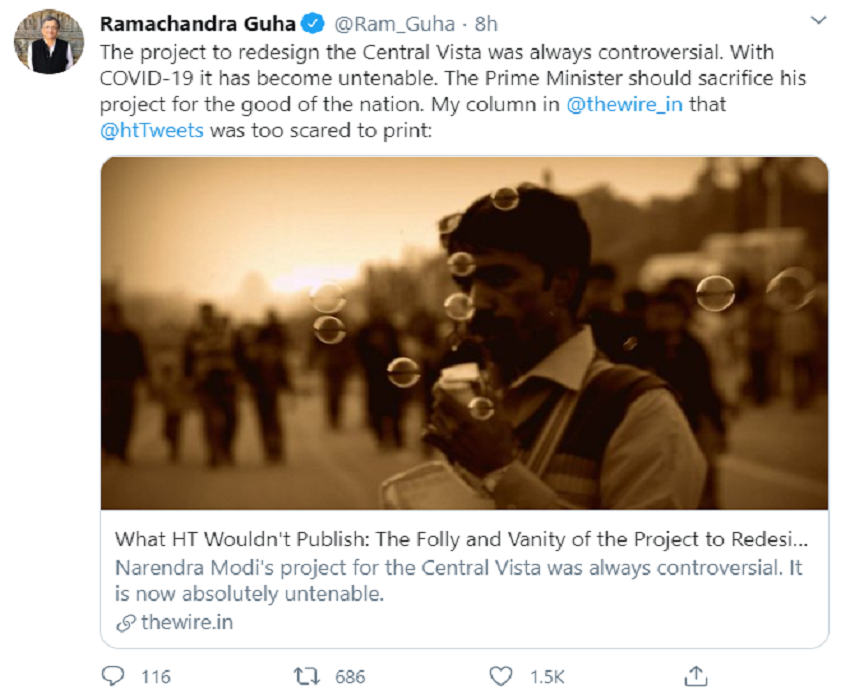Image resolution: width=850 pixels, height=700 pixels.
Task: Click the reply speech bubble icon
Action: click(x=113, y=676)
